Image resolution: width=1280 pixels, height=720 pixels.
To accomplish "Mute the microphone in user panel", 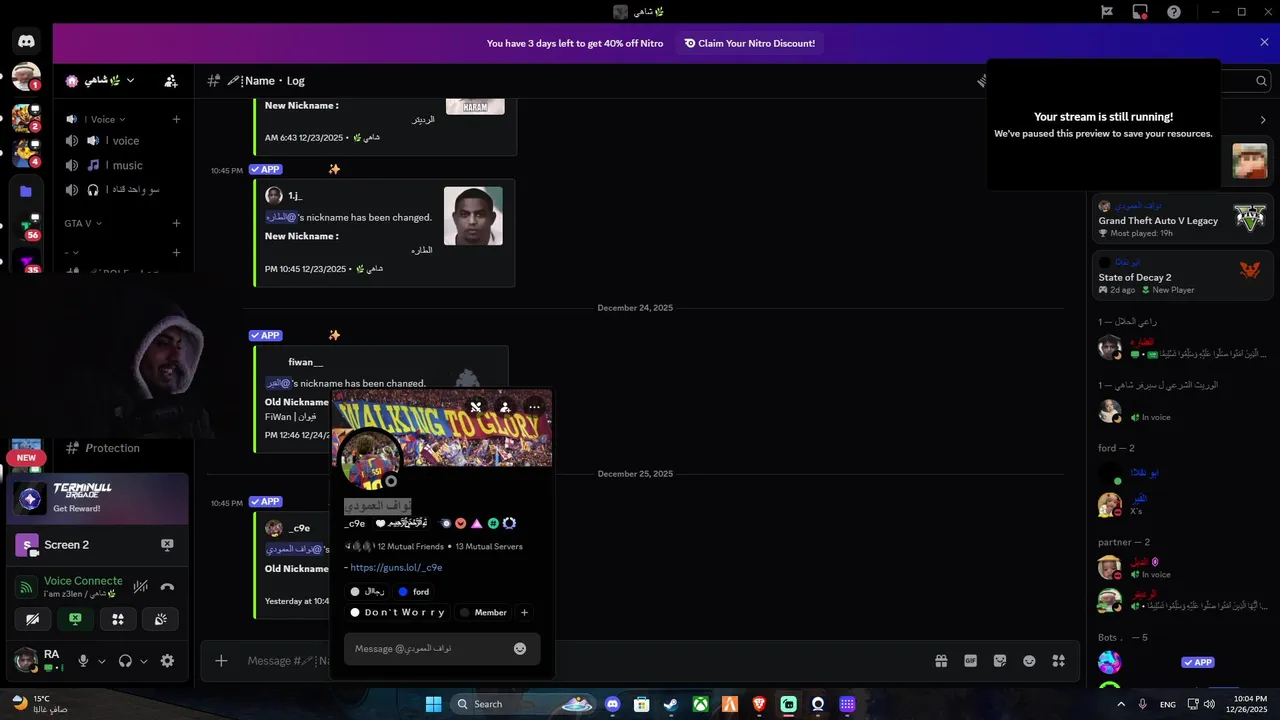I will coord(84,661).
